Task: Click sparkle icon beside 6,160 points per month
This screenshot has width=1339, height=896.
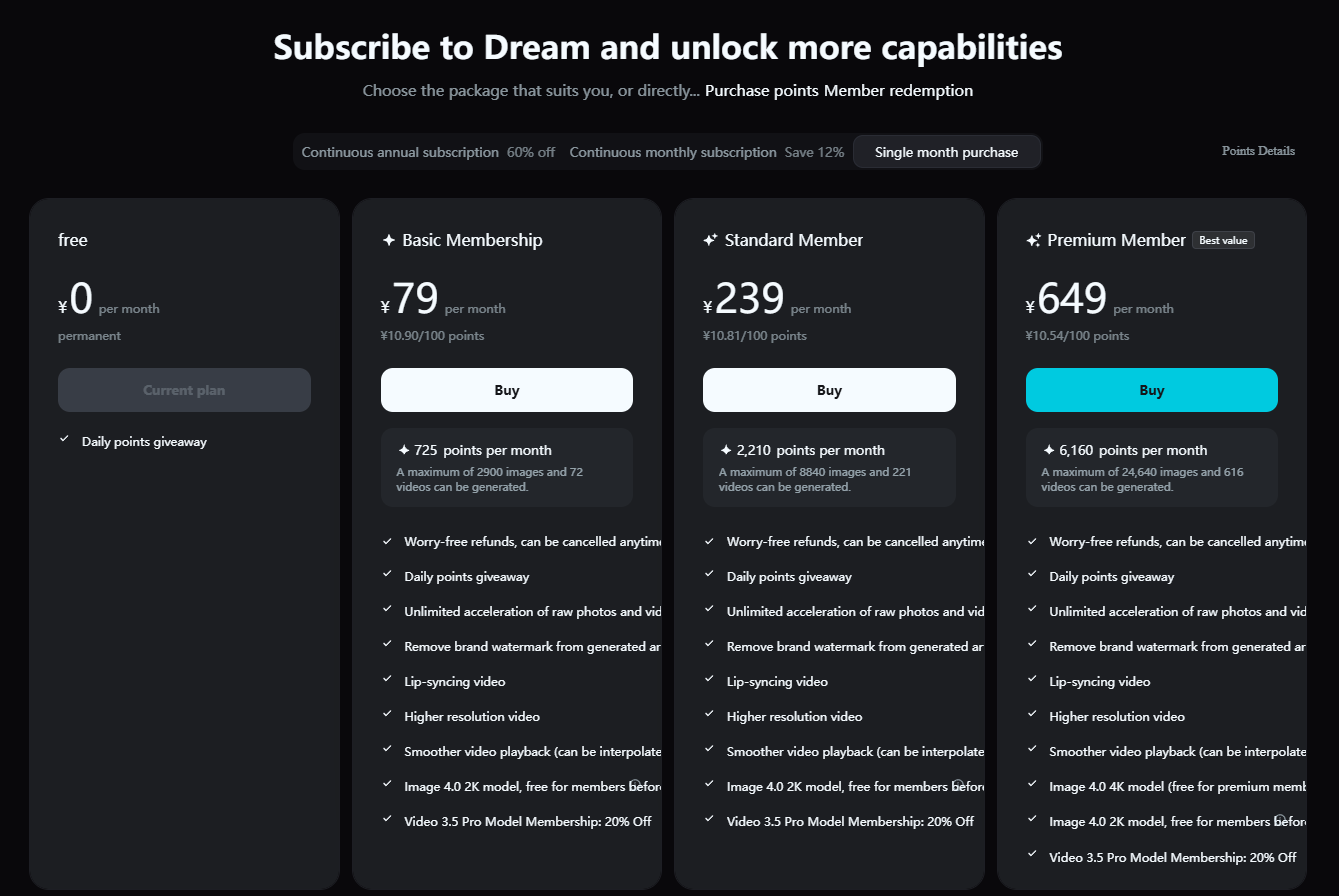Action: click(1049, 450)
